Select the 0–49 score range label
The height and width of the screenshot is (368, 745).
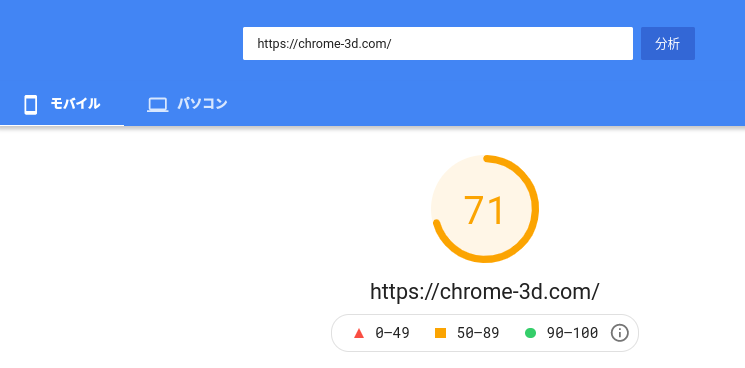[392, 333]
